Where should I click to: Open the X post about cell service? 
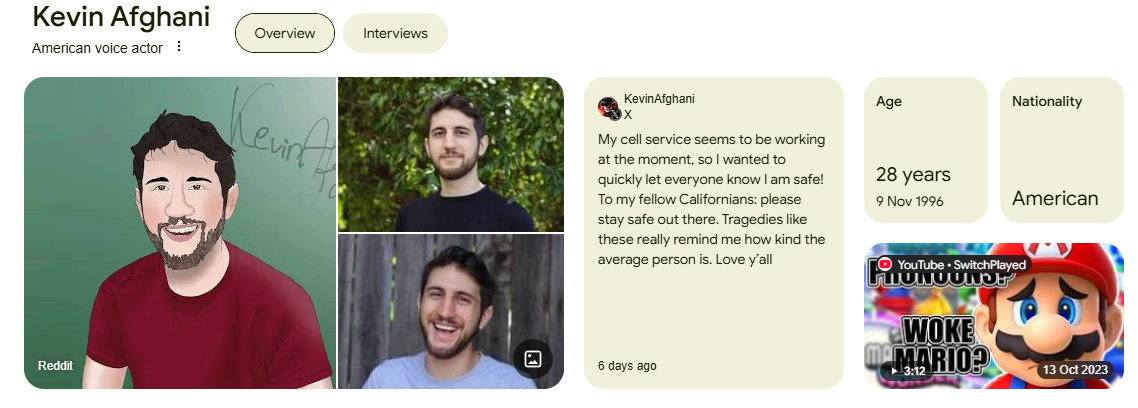(712, 200)
